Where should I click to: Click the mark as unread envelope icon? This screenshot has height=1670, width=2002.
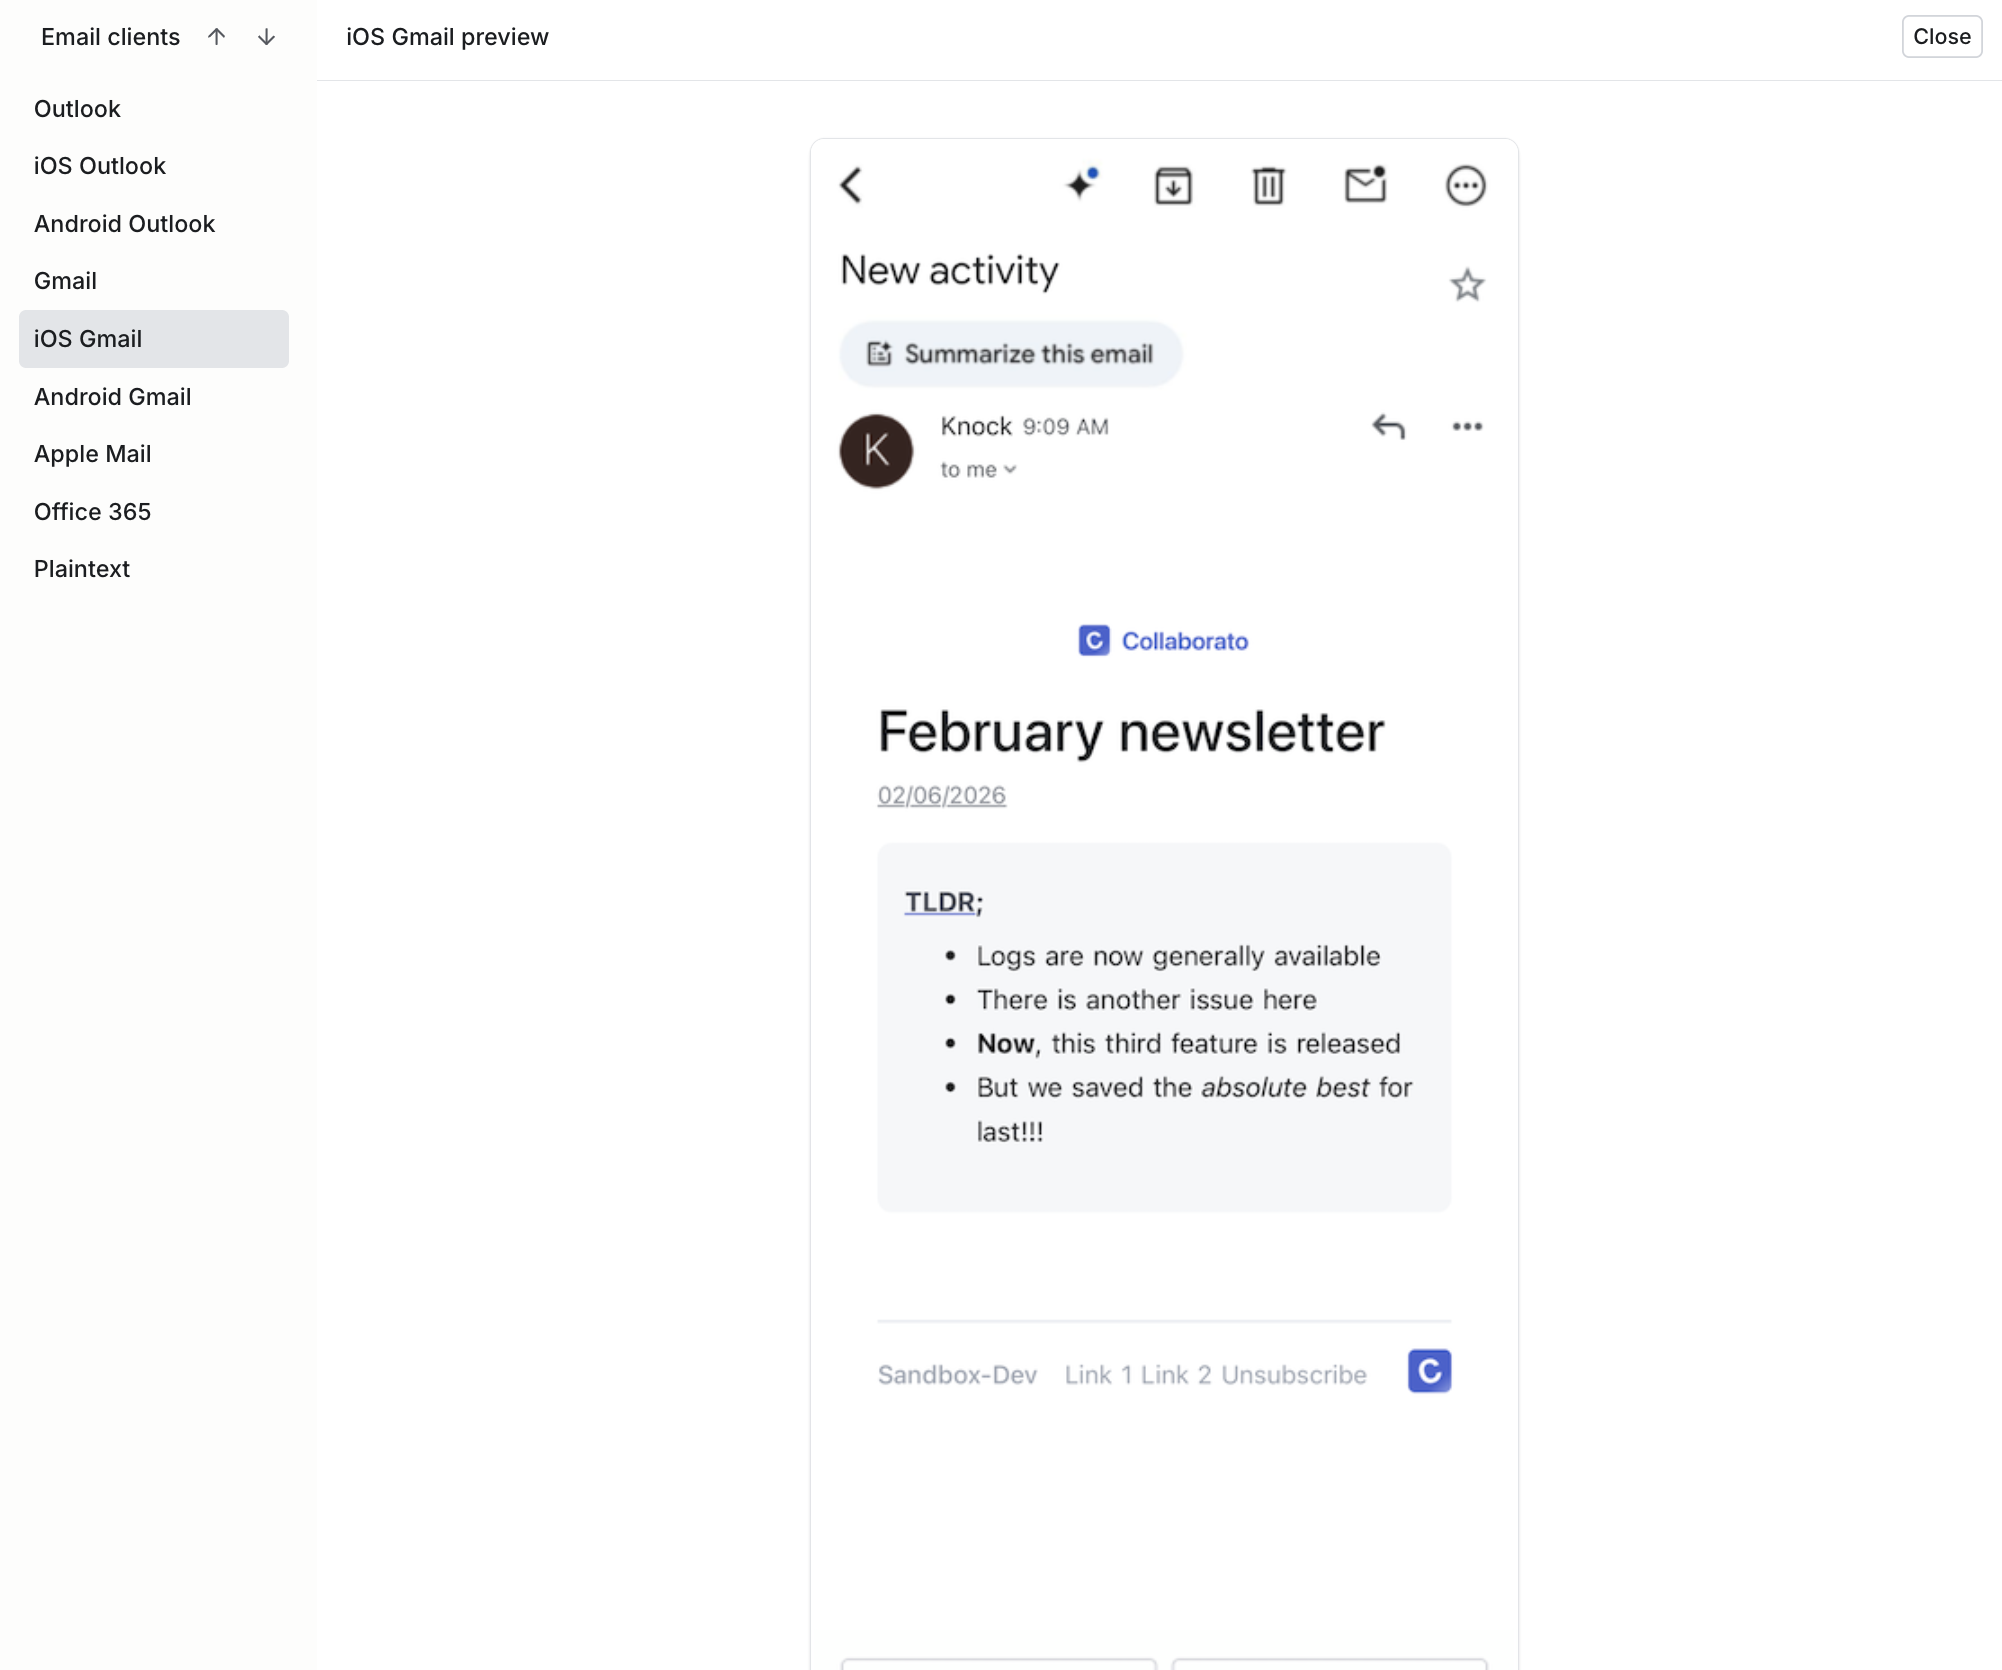click(x=1365, y=185)
